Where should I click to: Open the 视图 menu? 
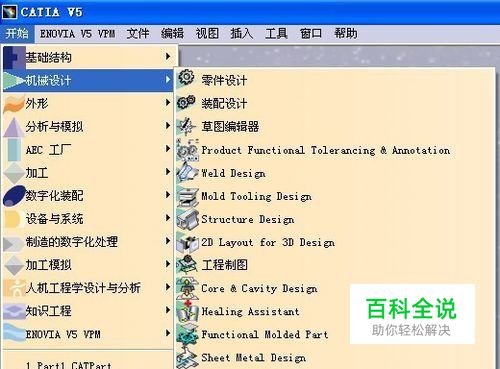pyautogui.click(x=207, y=33)
